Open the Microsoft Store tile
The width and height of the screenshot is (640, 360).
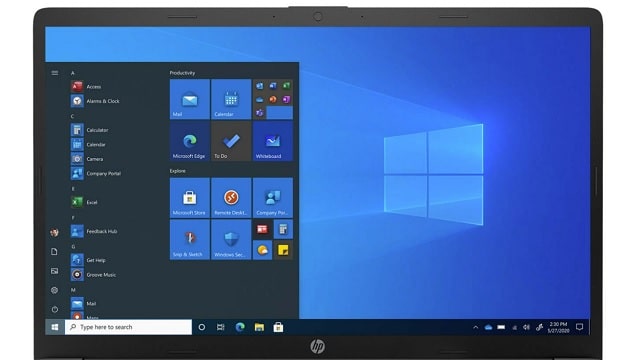coord(190,198)
